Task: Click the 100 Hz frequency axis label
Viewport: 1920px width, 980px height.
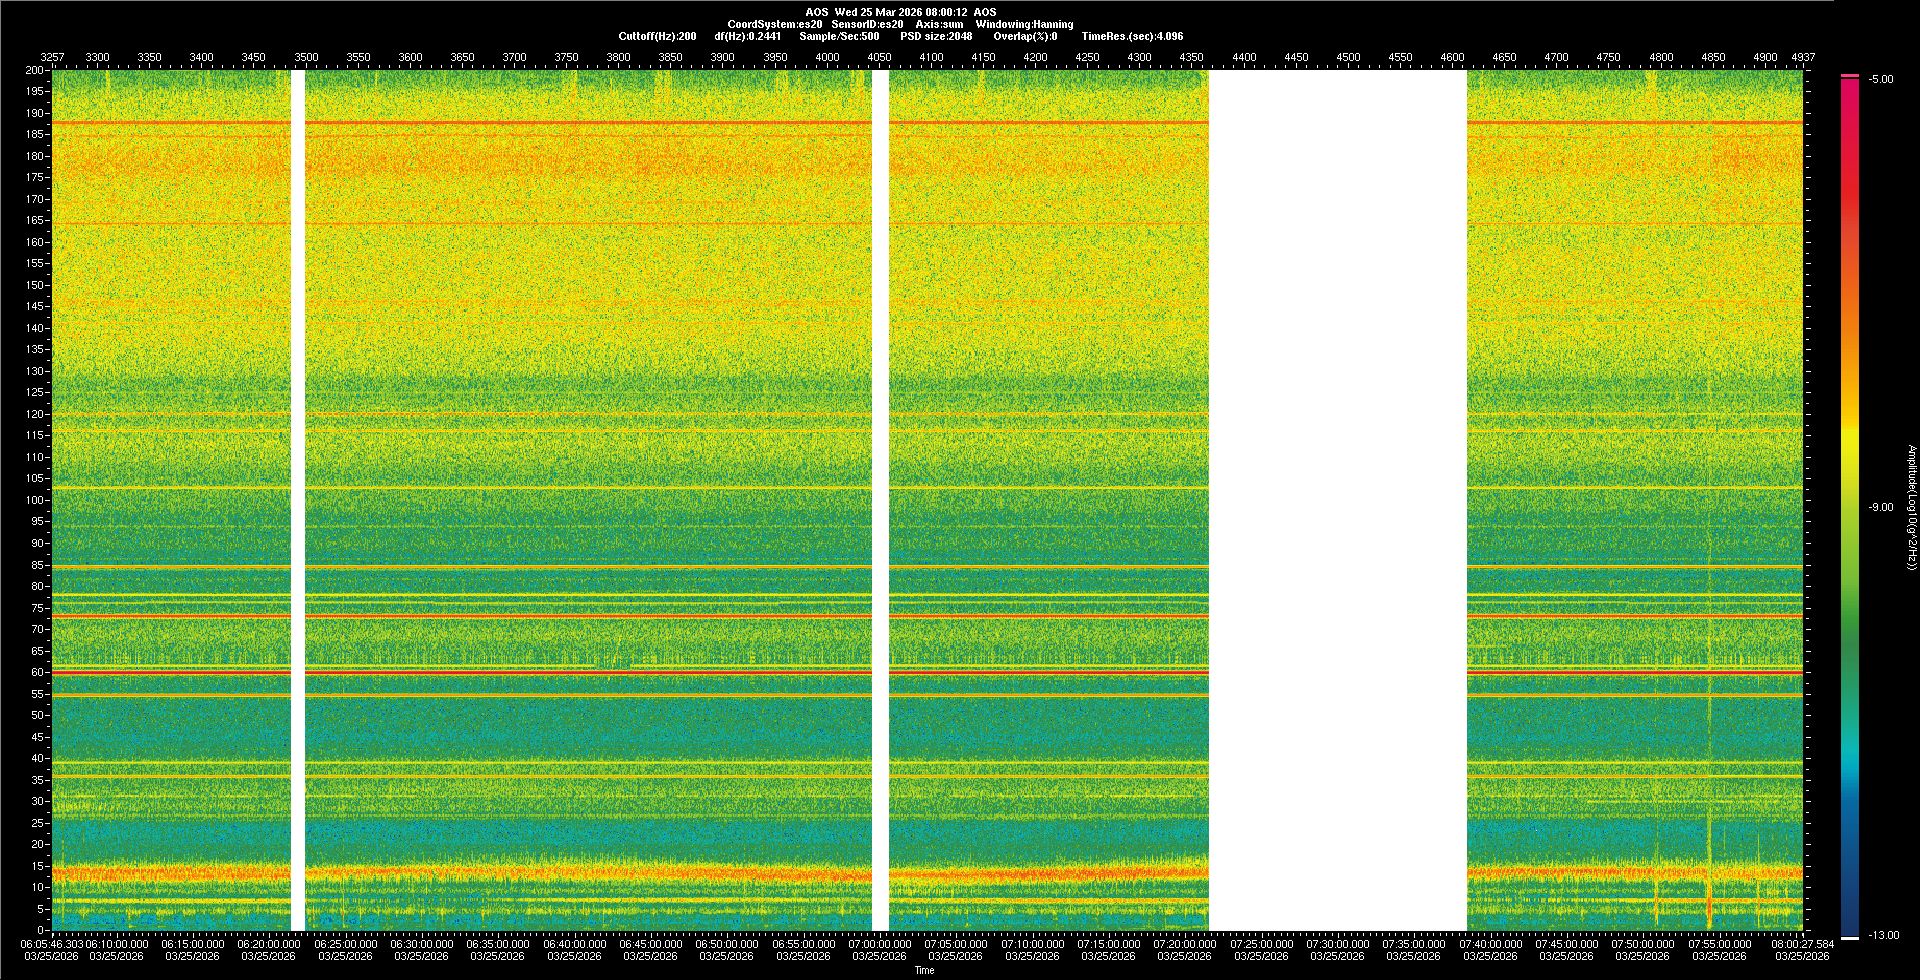Action: click(x=36, y=500)
